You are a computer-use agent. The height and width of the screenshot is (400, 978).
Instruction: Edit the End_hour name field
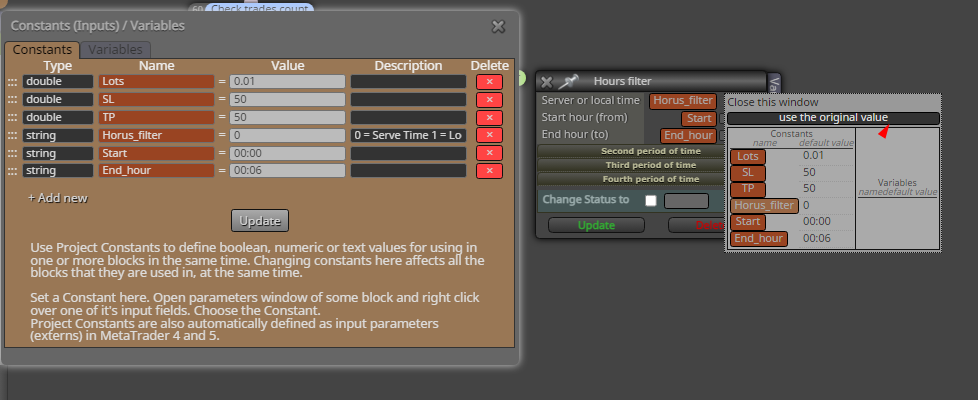(x=157, y=171)
